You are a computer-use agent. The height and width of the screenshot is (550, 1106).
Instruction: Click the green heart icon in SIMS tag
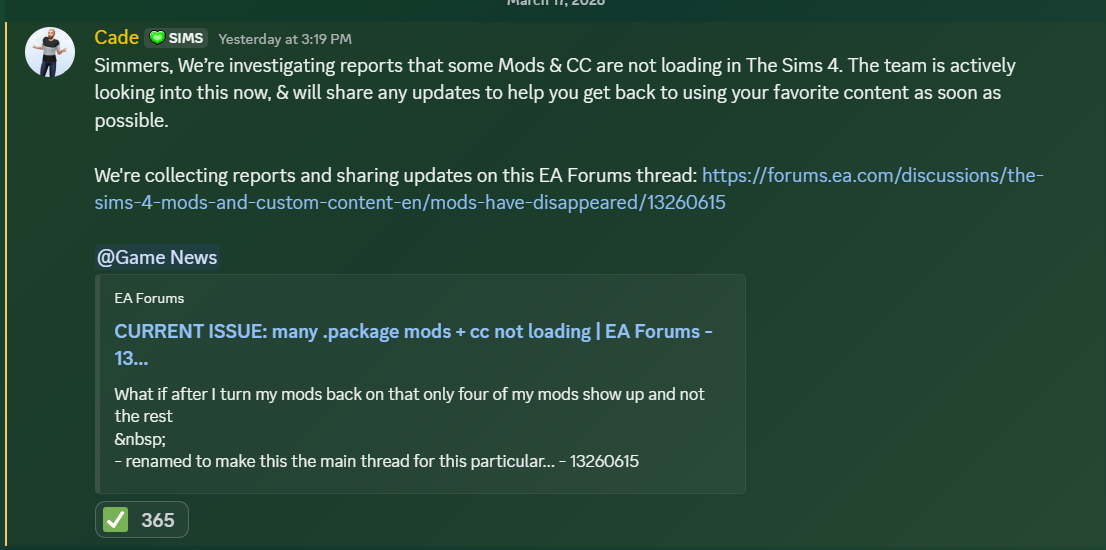click(x=157, y=39)
